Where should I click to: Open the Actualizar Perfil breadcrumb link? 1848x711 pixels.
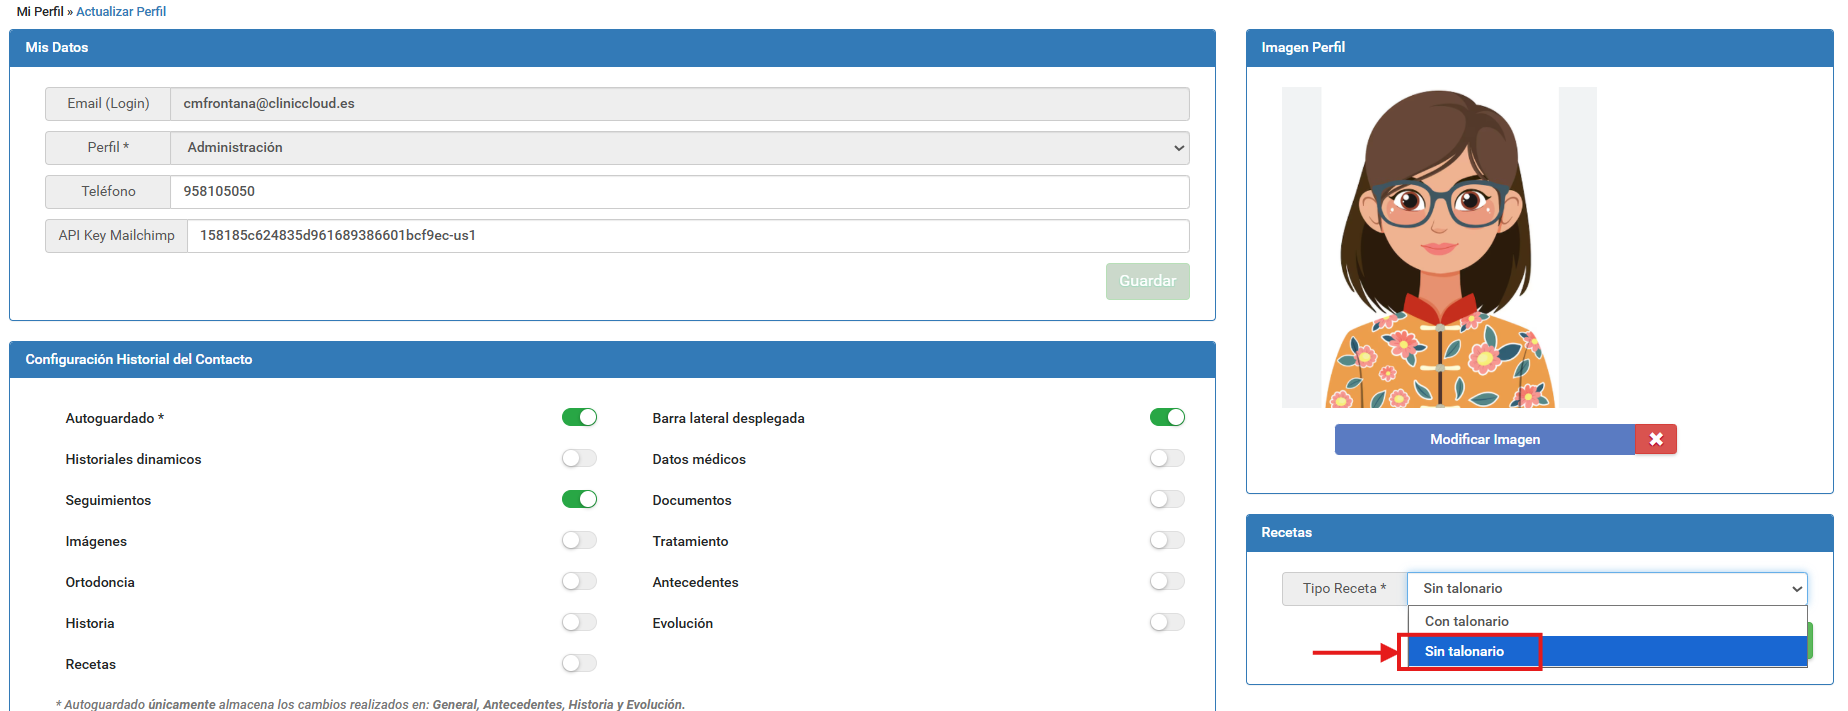point(121,12)
